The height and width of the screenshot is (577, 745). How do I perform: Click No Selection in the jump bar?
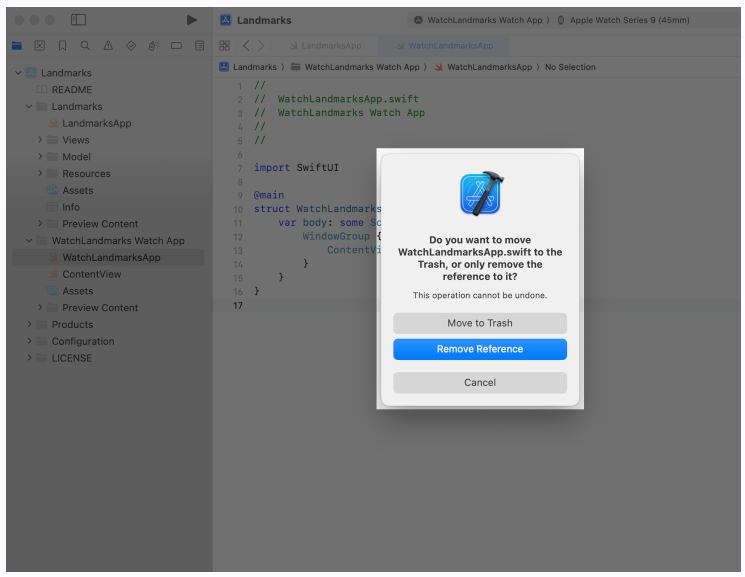570,67
